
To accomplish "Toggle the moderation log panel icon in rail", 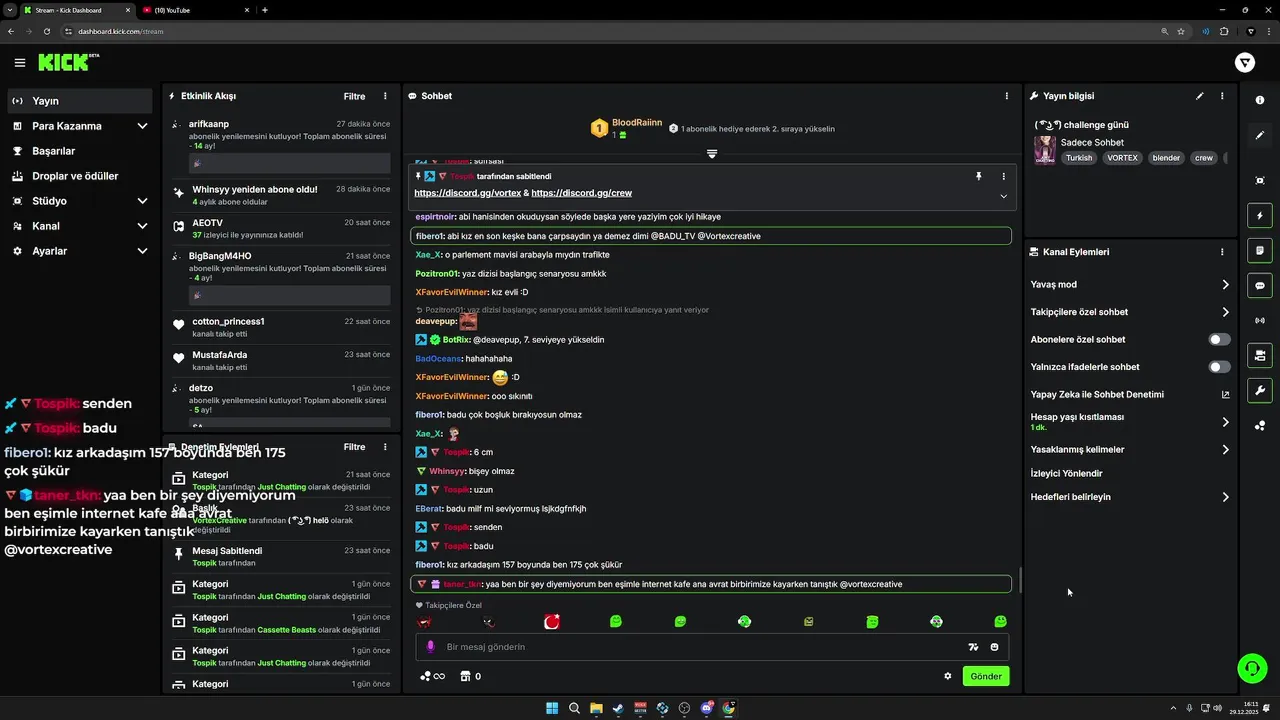I will tap(1260, 250).
